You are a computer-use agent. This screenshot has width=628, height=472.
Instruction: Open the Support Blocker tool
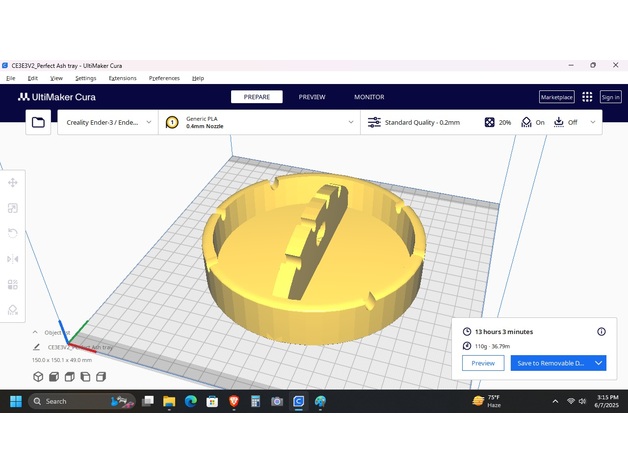(x=13, y=310)
